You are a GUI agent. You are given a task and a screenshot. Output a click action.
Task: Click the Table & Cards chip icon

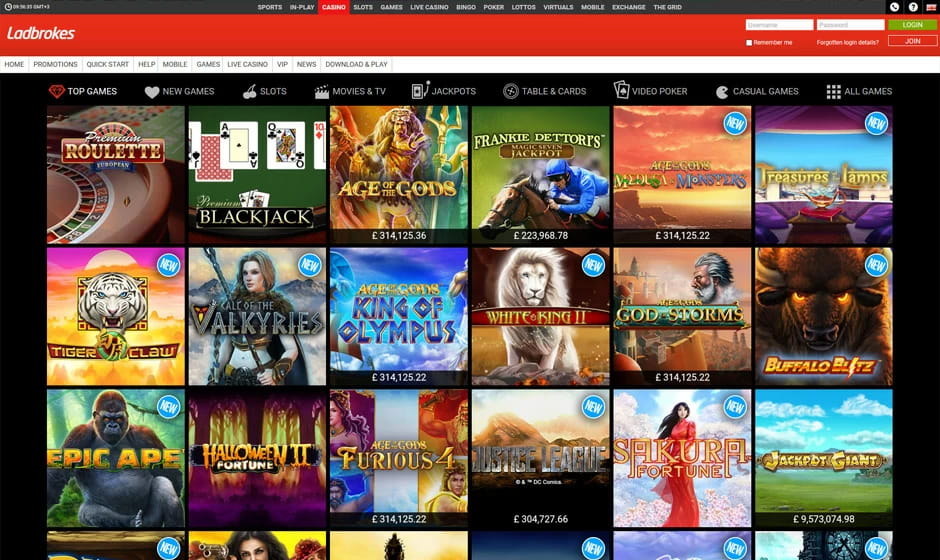click(511, 91)
